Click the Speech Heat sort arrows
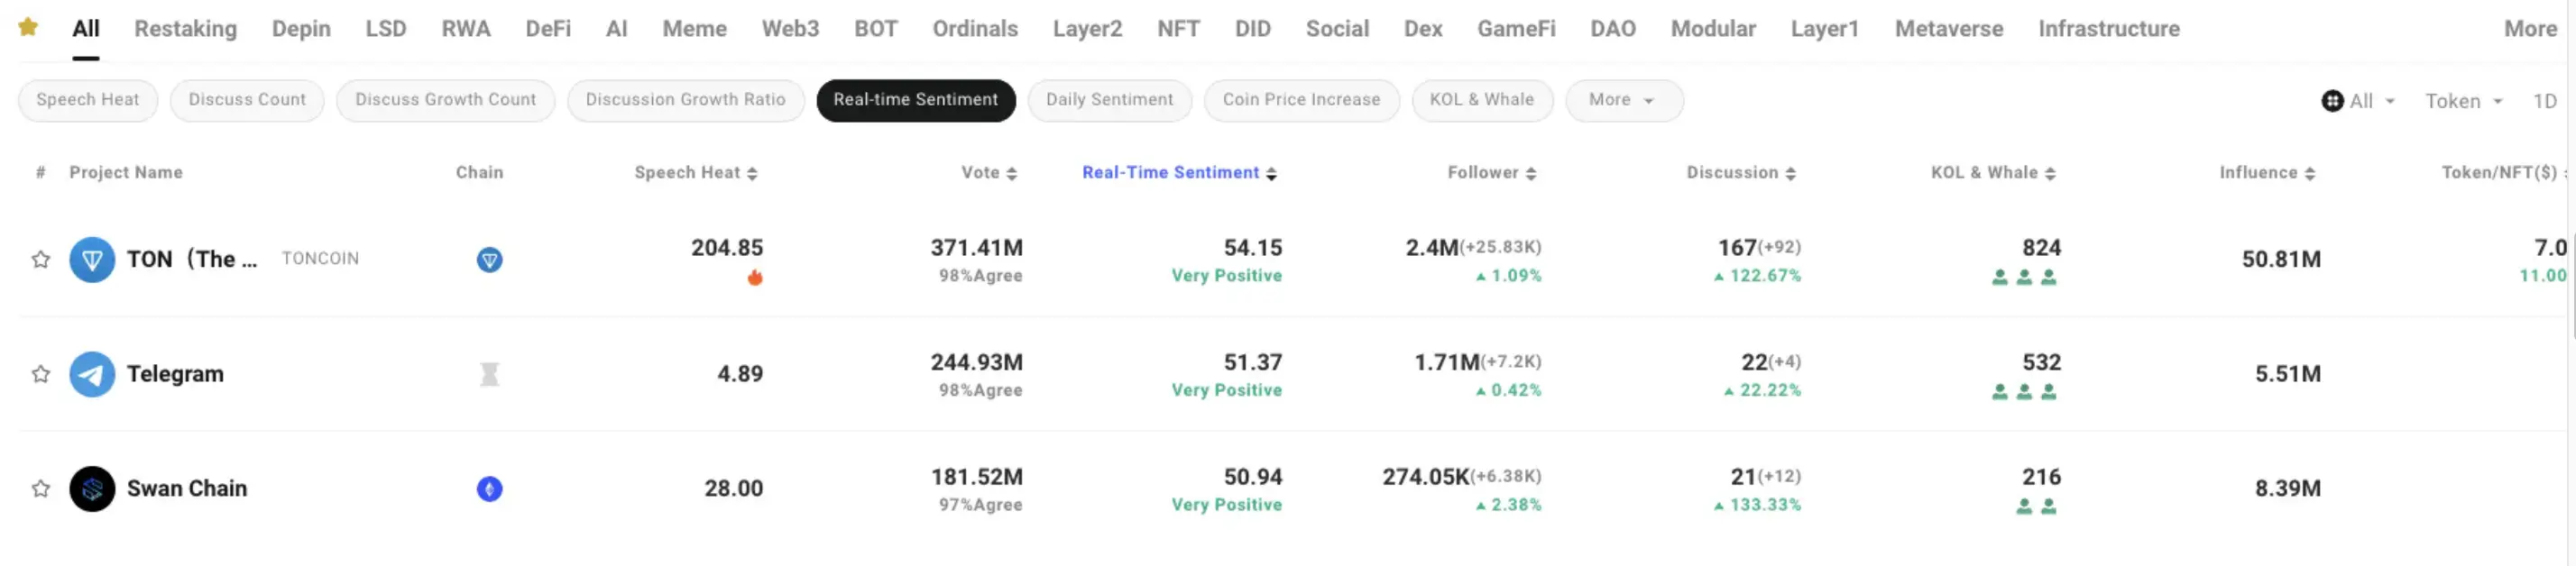The image size is (2576, 566). (752, 174)
